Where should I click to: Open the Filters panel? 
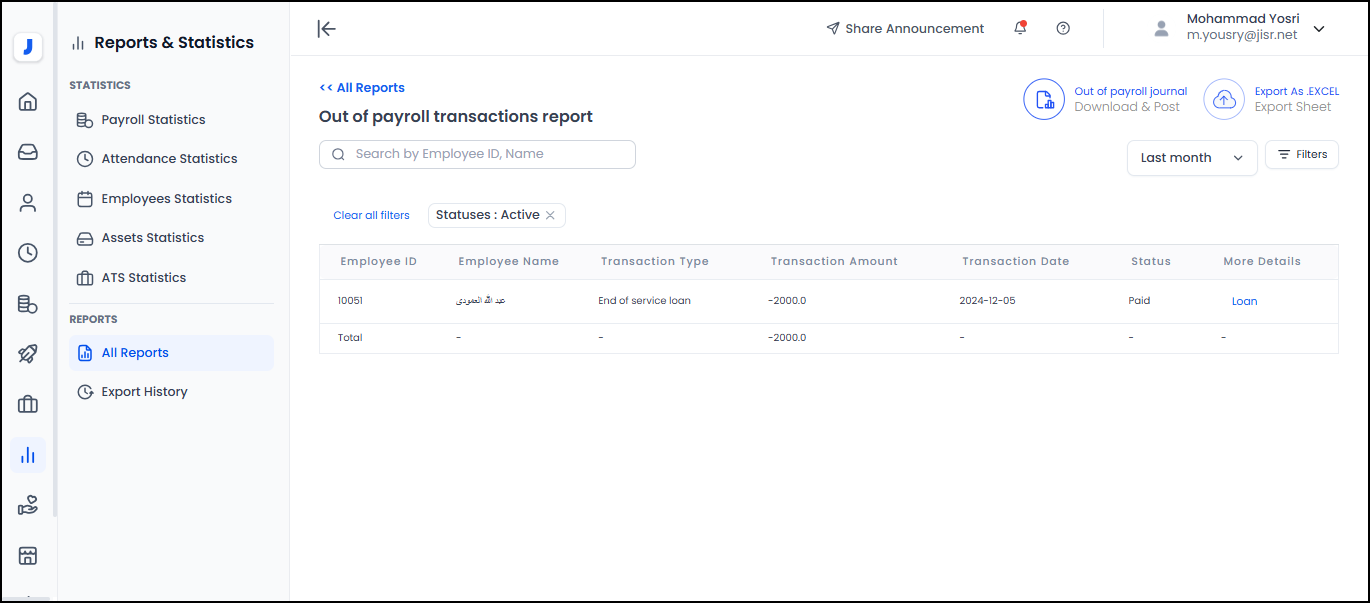click(1302, 155)
